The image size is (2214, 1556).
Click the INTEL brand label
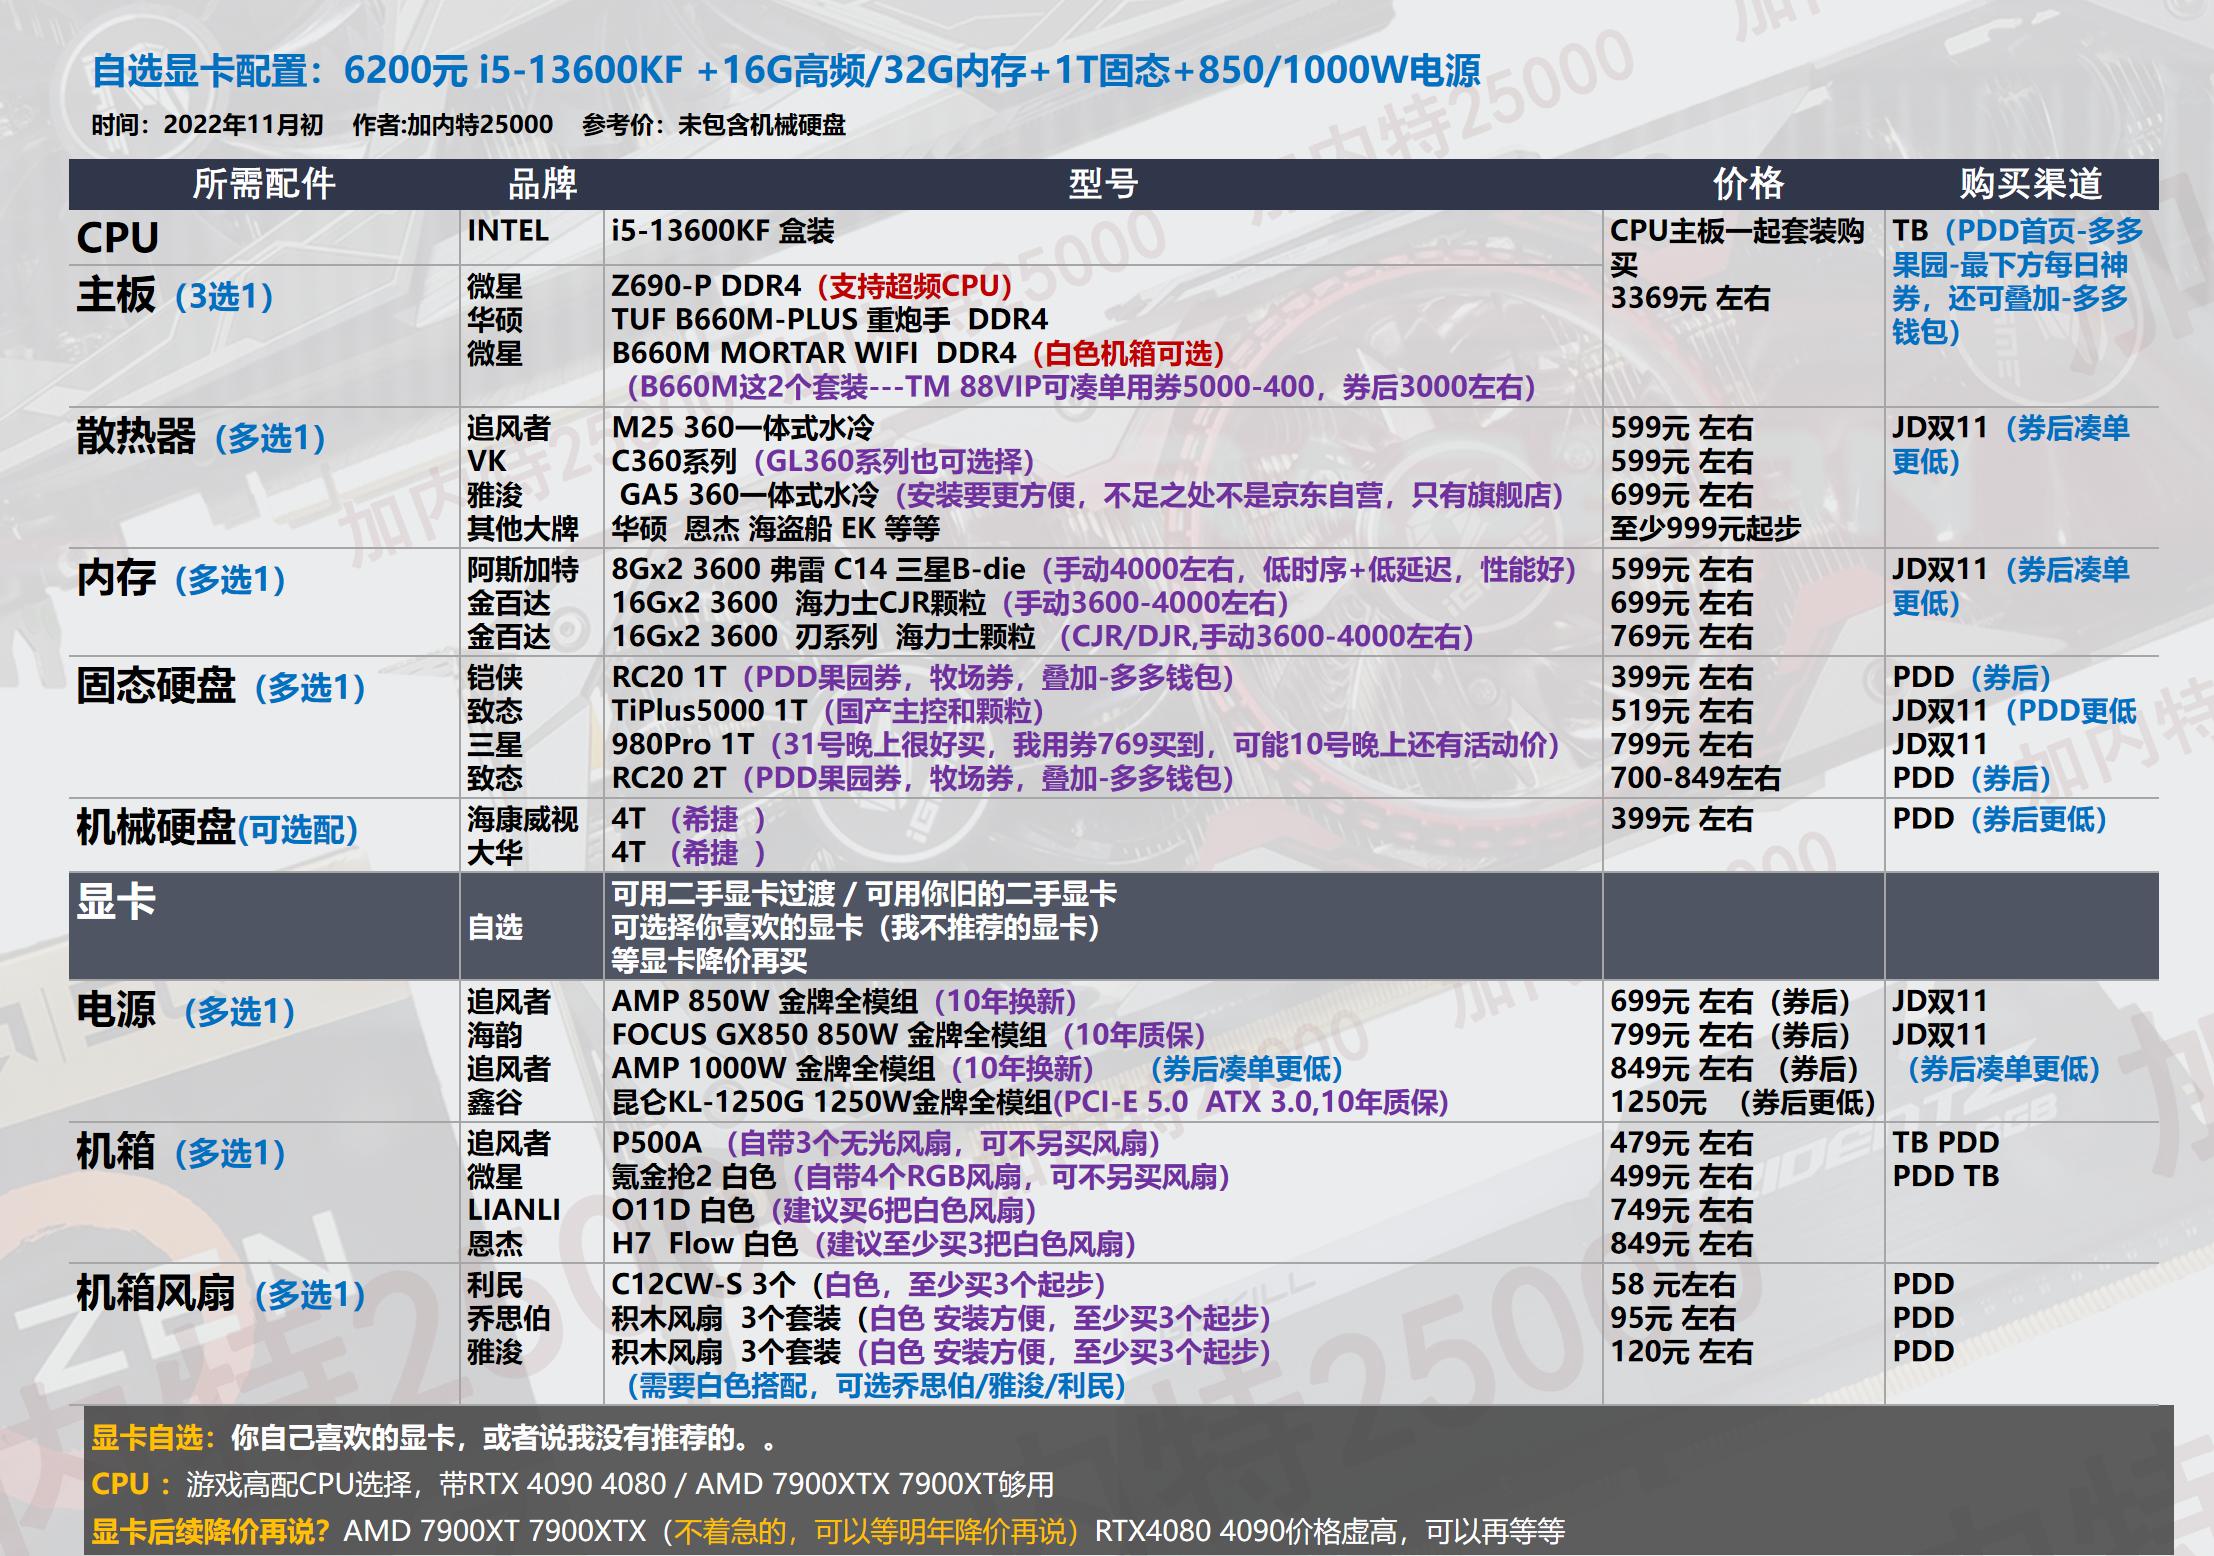[508, 232]
